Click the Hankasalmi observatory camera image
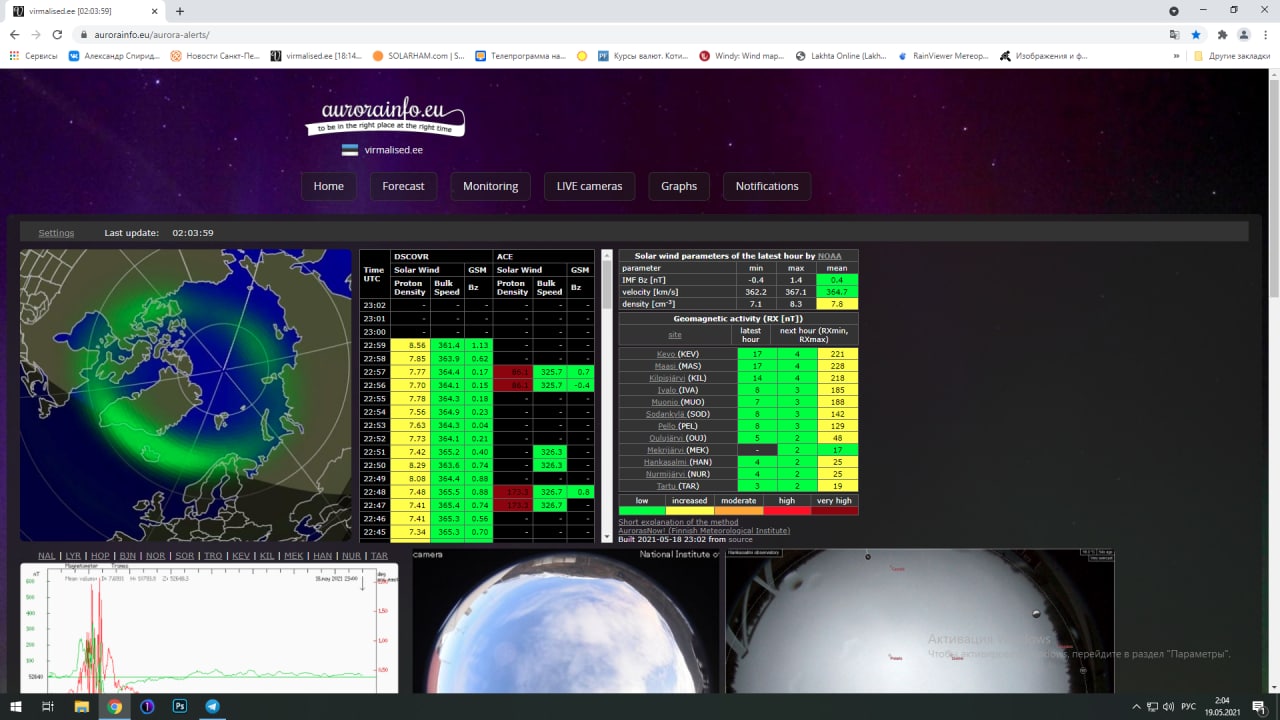The height and width of the screenshot is (720, 1280). coord(920,621)
